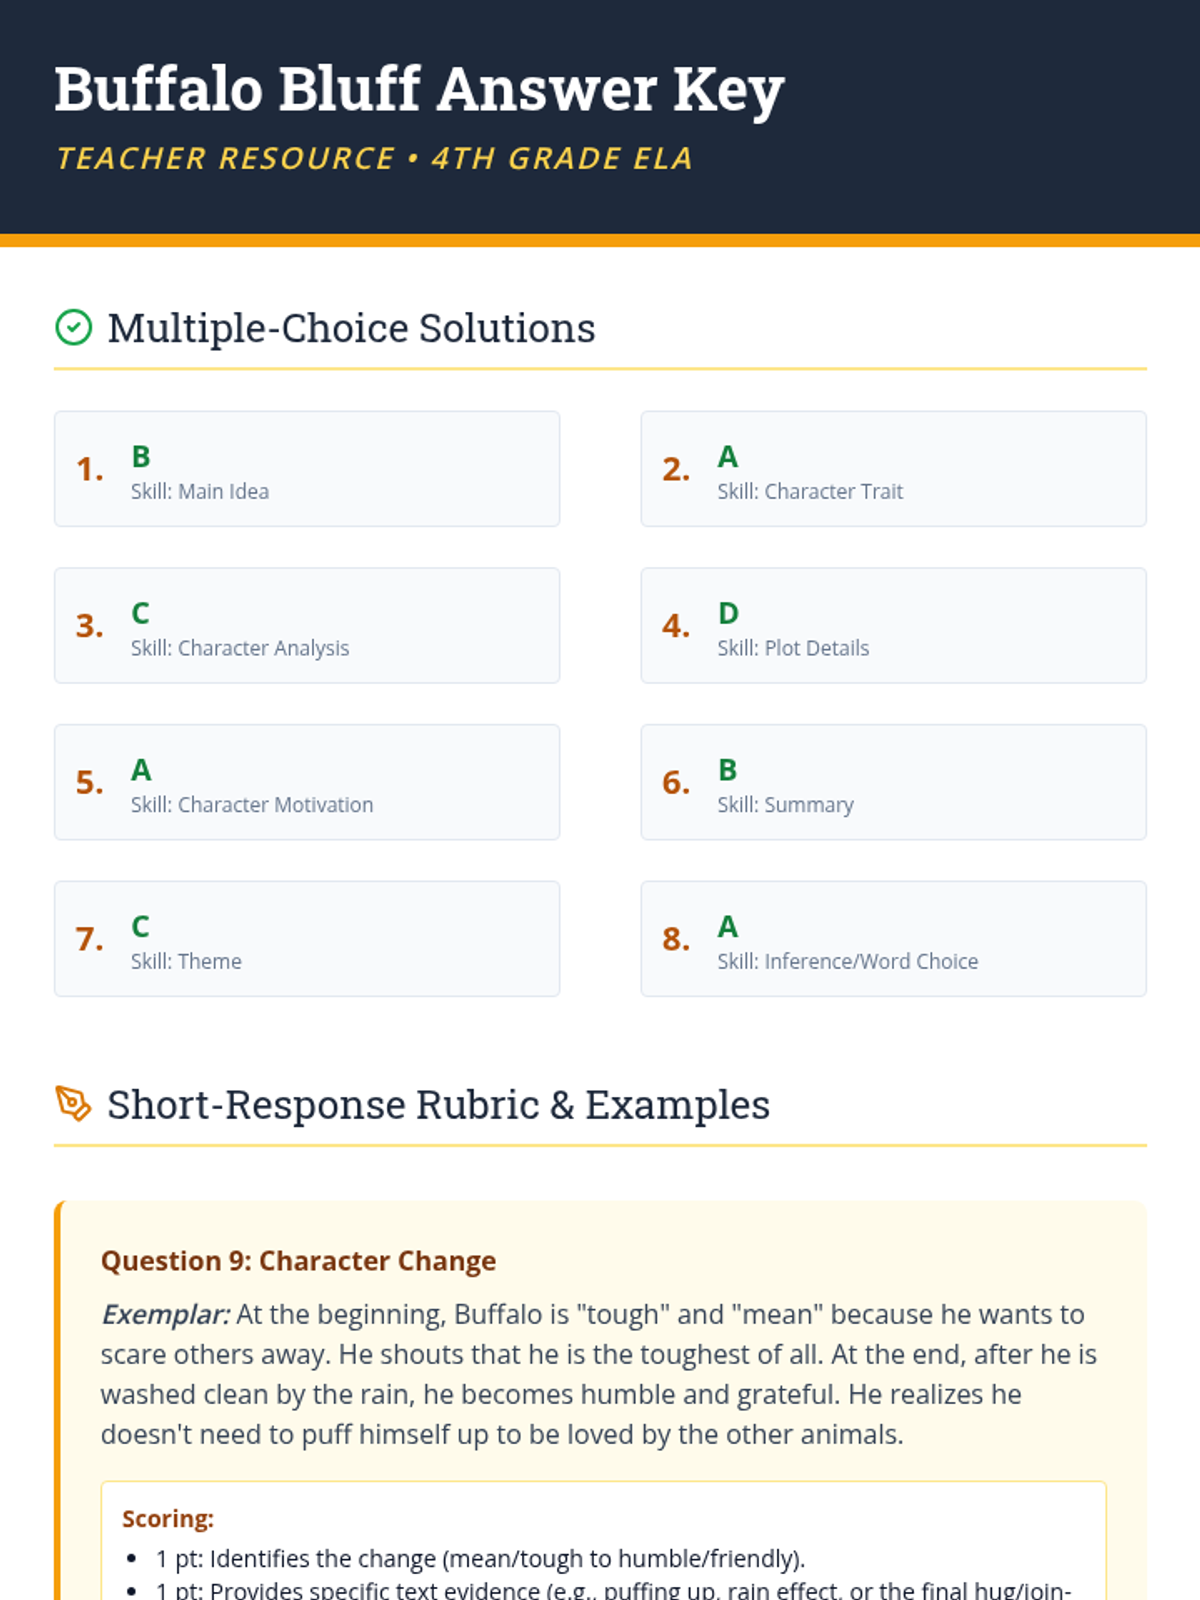
Task: Click the orange pen icon beside Short-Response Rubric
Action: click(x=73, y=1103)
